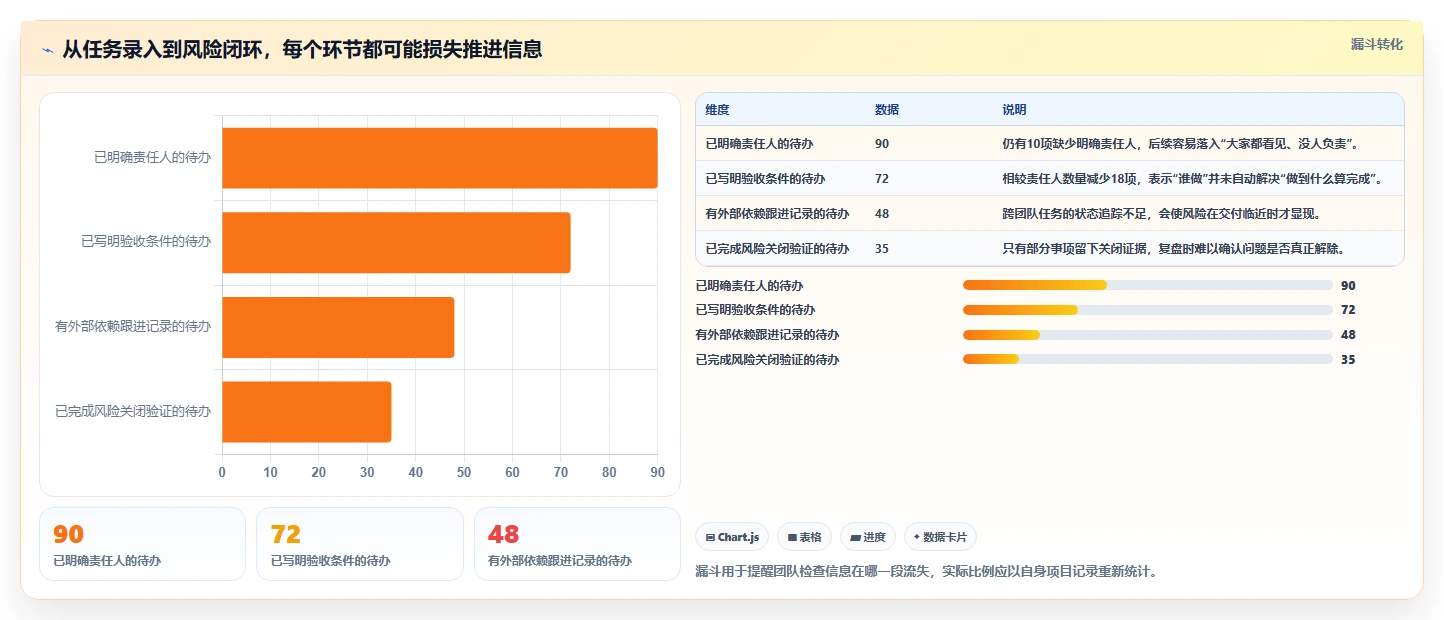1444x620 pixels.
Task: Click chart y-axis label 已明确责任人的待办
Action: pyautogui.click(x=152, y=158)
